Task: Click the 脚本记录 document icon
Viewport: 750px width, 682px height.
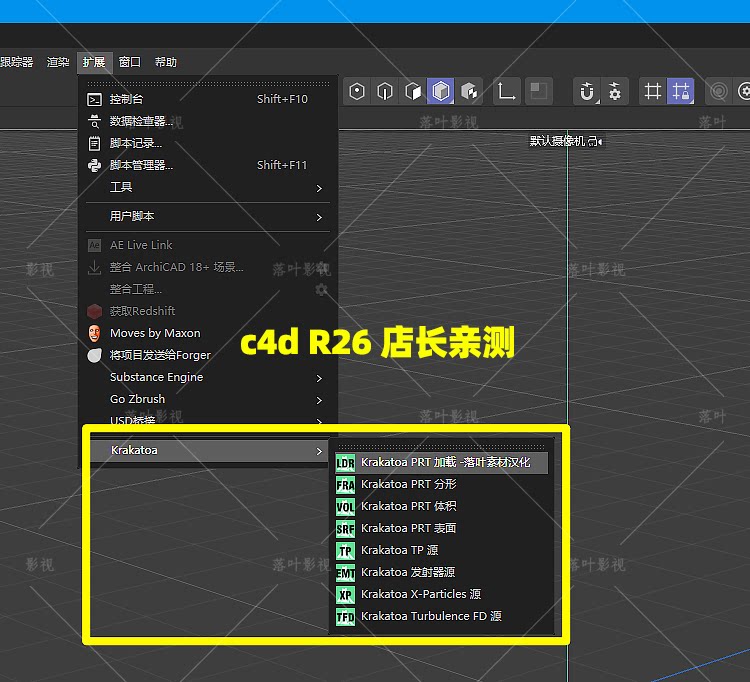Action: pyautogui.click(x=94, y=143)
